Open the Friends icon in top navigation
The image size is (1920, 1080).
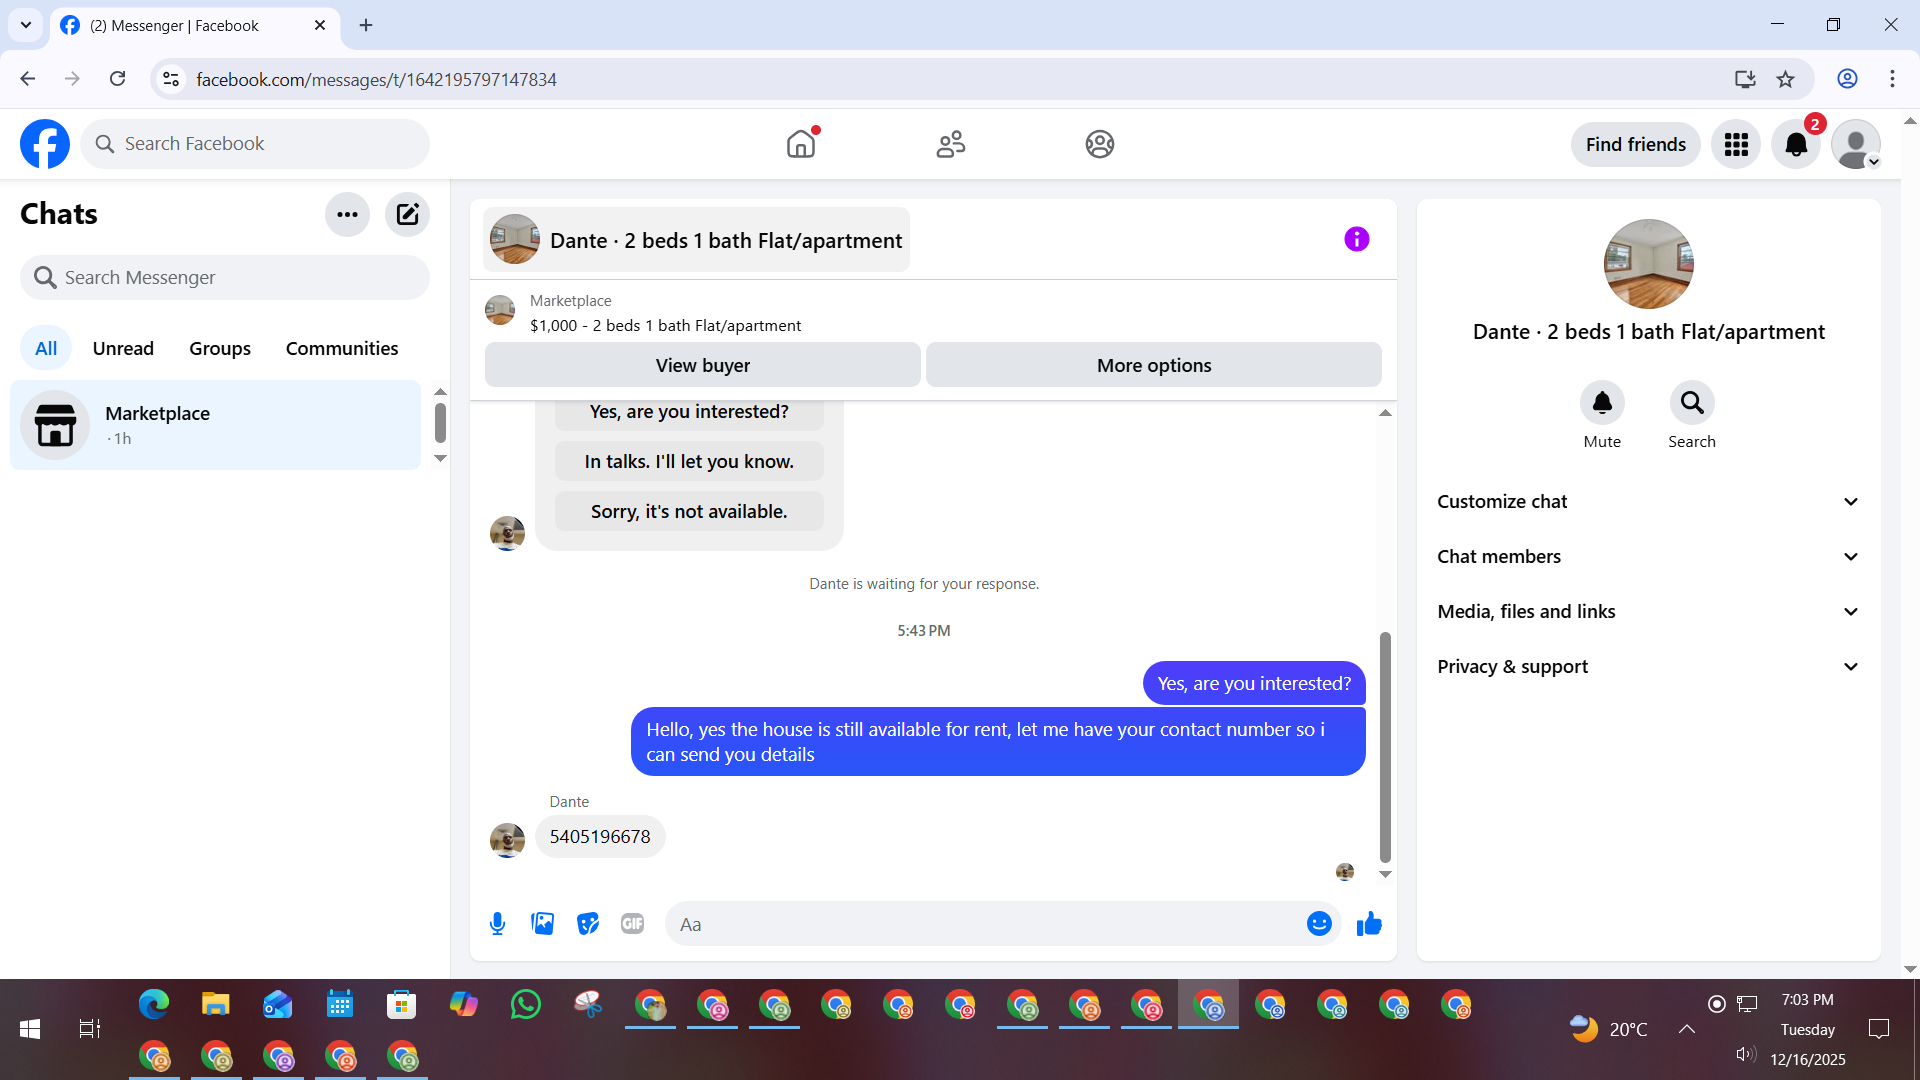coord(951,144)
